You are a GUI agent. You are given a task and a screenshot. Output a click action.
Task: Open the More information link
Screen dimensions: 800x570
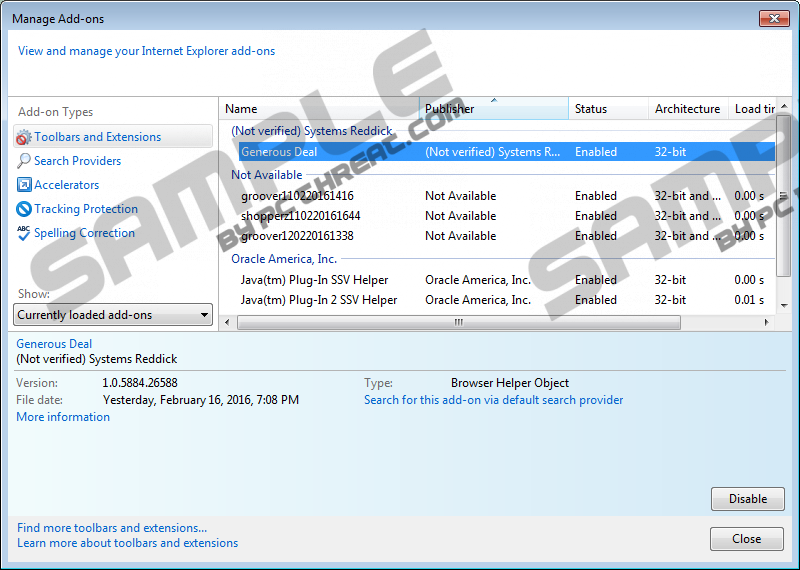click(63, 417)
